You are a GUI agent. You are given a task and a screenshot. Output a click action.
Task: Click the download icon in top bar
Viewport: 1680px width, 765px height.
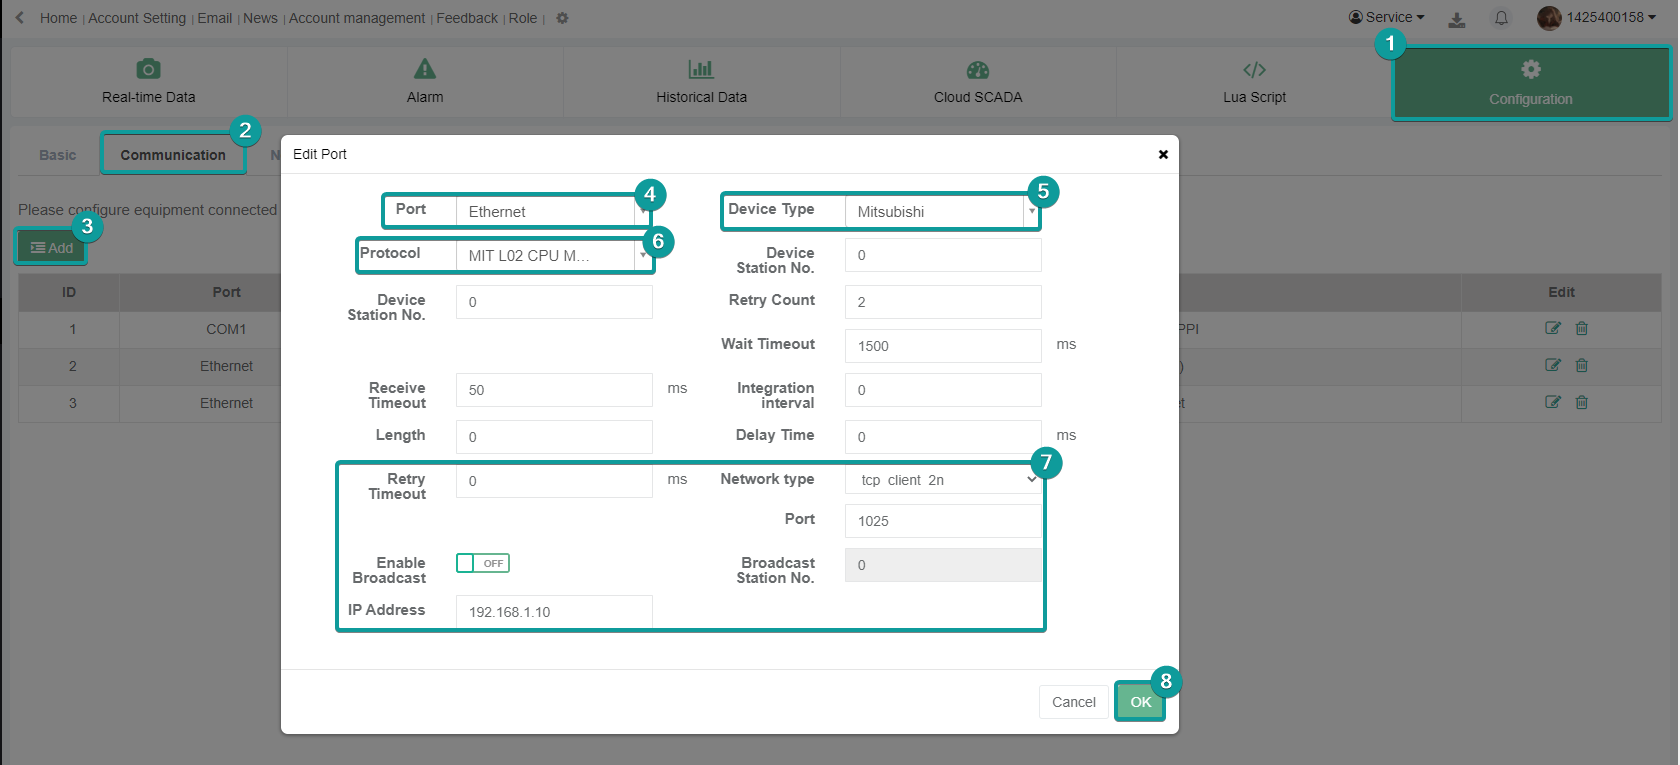click(1457, 19)
